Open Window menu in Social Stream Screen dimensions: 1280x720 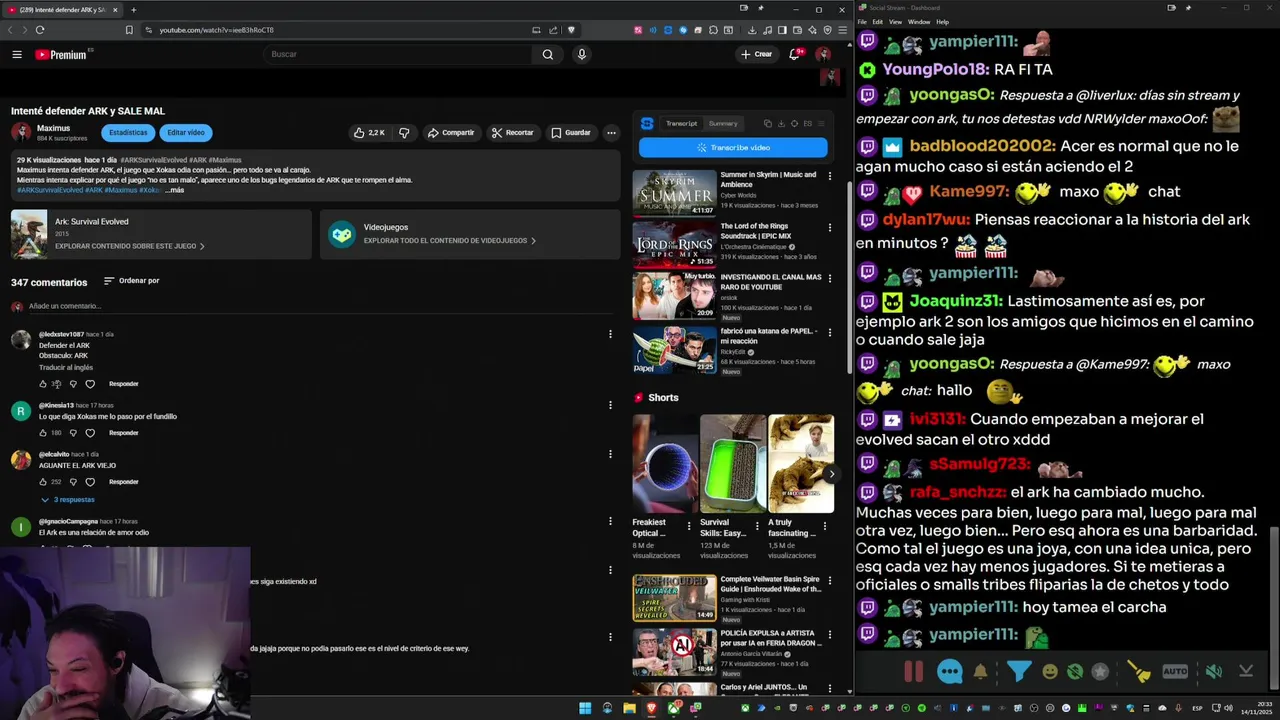pos(919,21)
